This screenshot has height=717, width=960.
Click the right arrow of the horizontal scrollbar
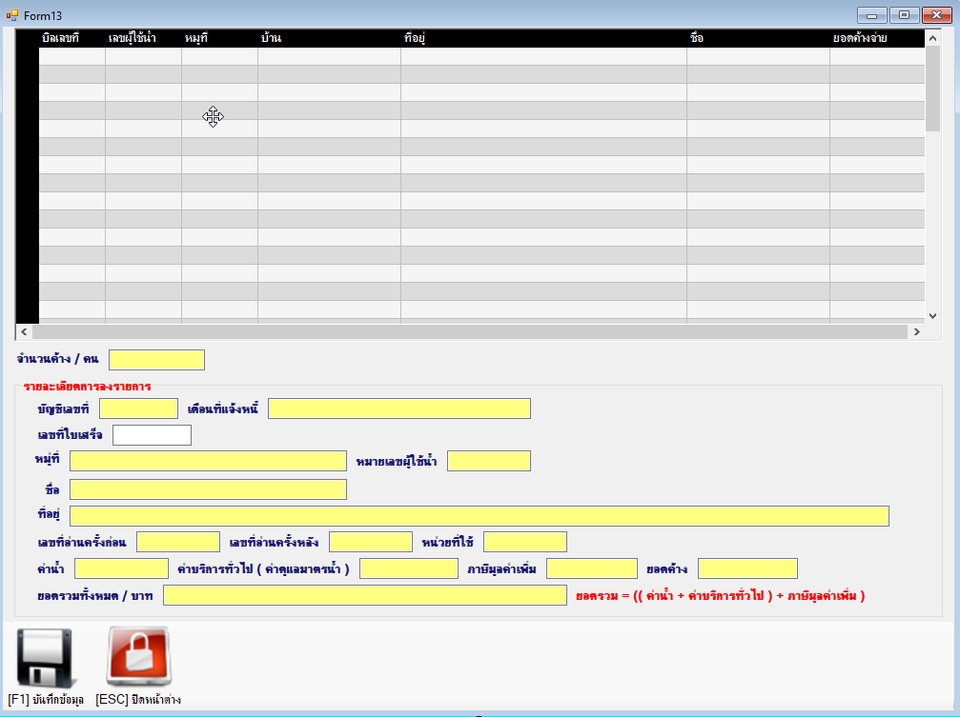coord(918,331)
